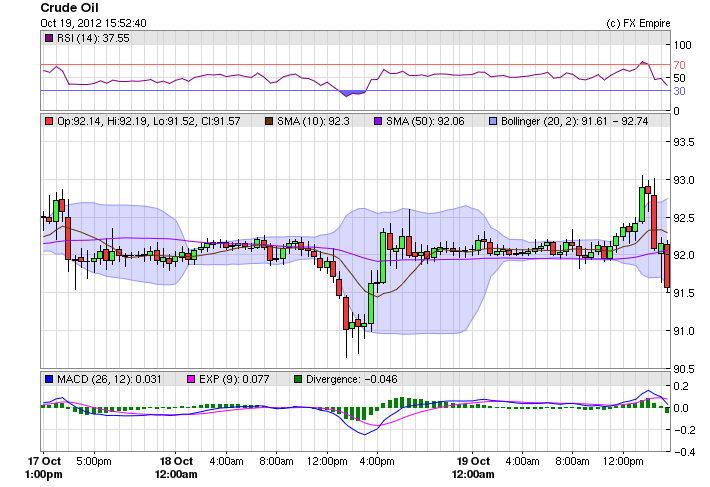Click the 91.5 price axis label
Image resolution: width=710 pixels, height=487 pixels.
point(684,293)
